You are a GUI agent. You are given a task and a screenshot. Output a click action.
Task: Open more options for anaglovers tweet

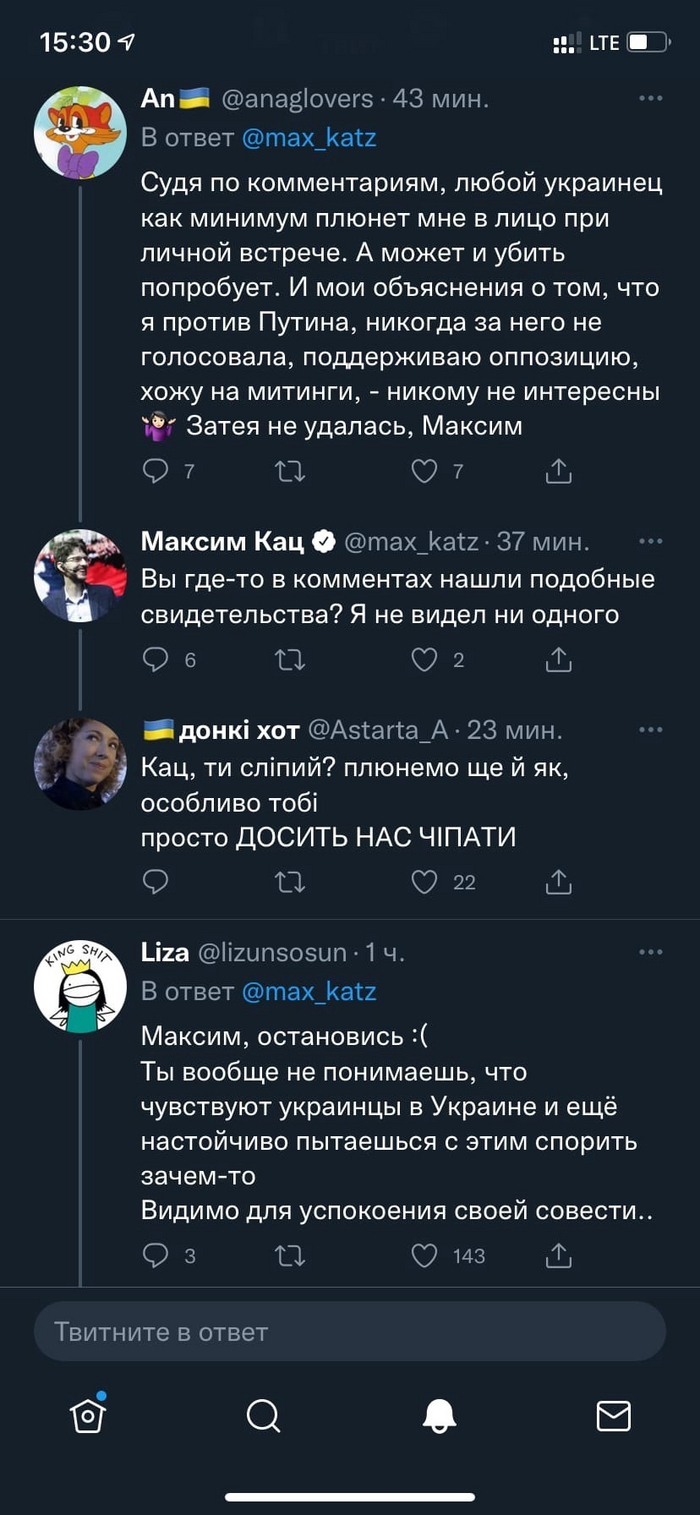click(x=650, y=98)
